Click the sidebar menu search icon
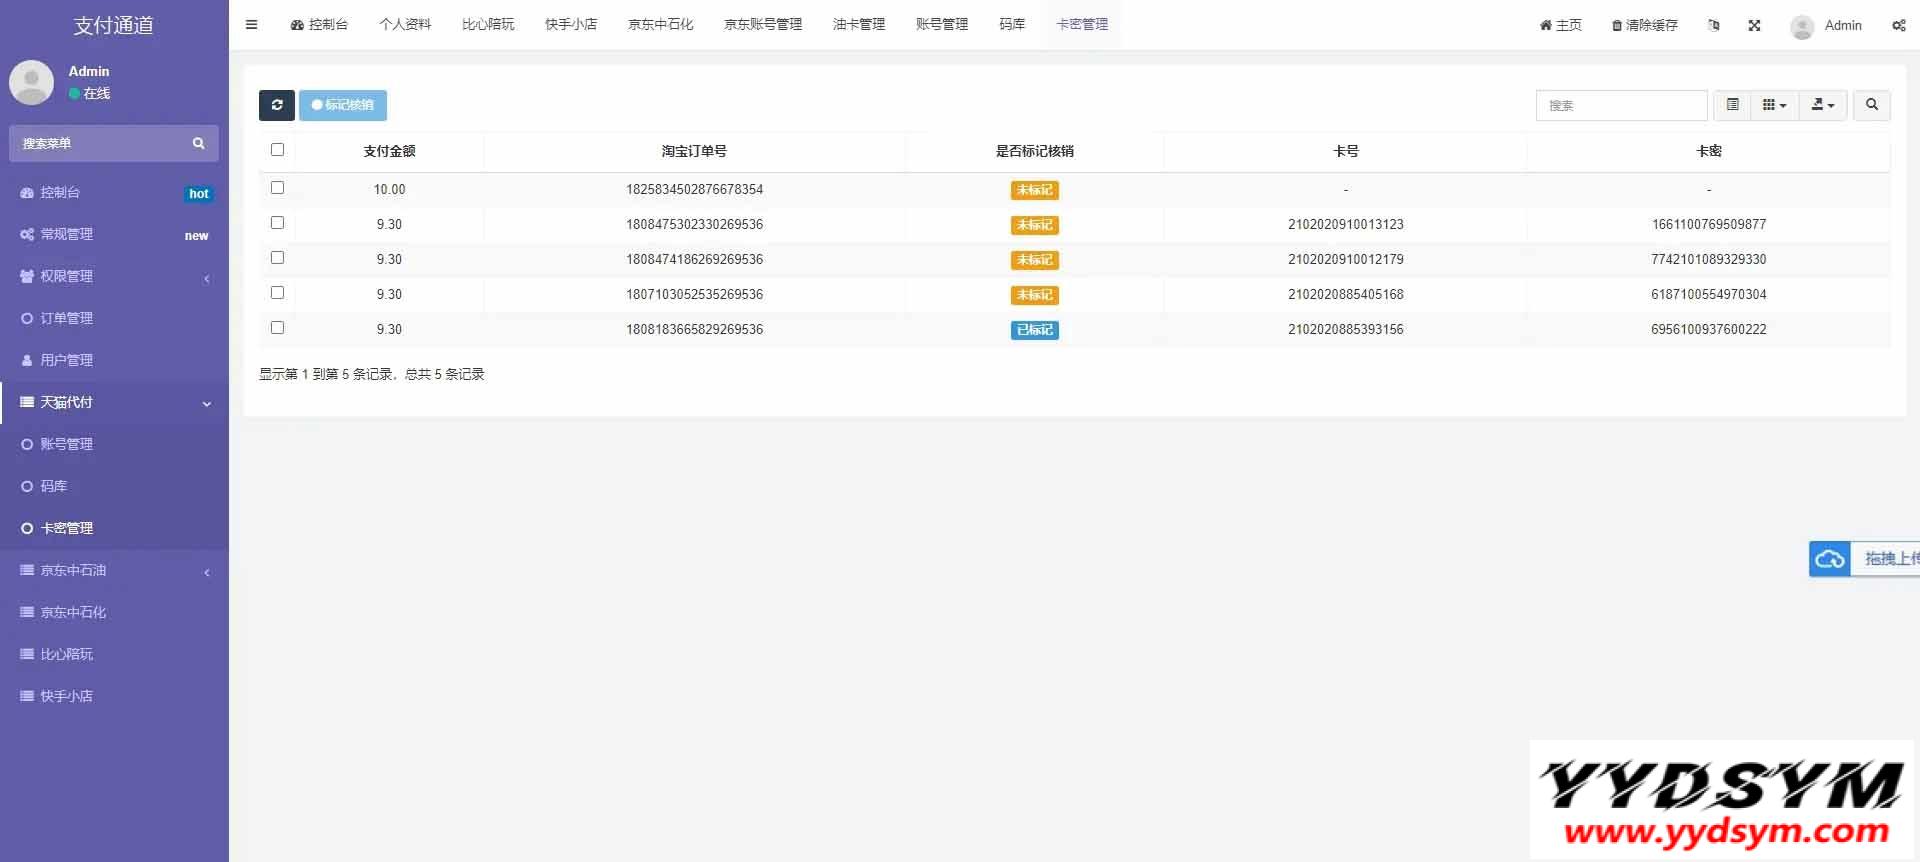The height and width of the screenshot is (862, 1920). pos(198,144)
